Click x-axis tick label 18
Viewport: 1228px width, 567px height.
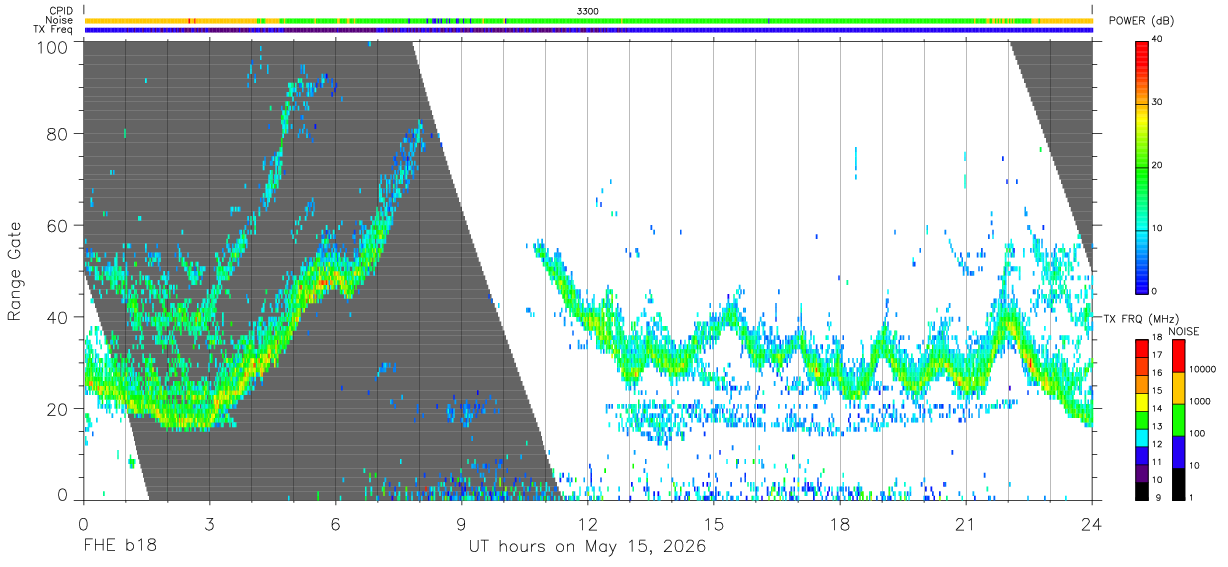[840, 524]
